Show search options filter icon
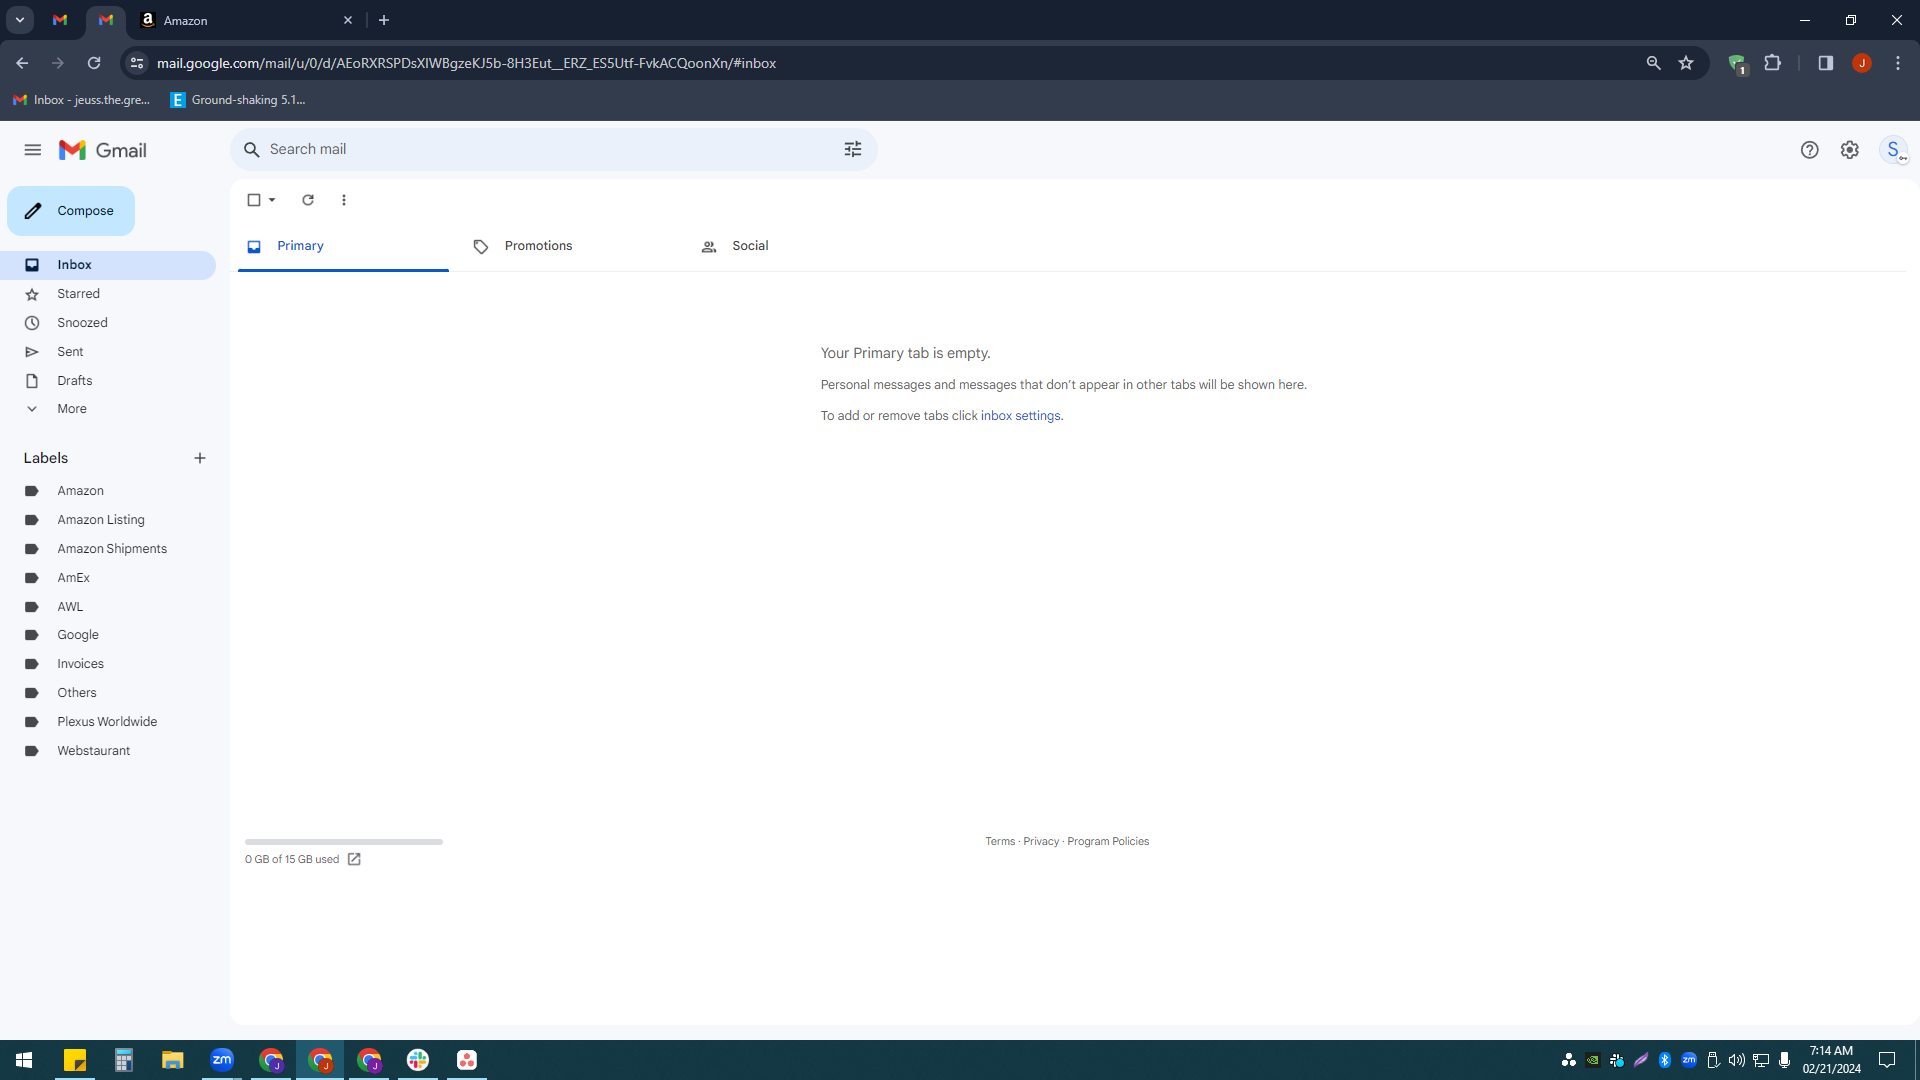 [x=853, y=149]
